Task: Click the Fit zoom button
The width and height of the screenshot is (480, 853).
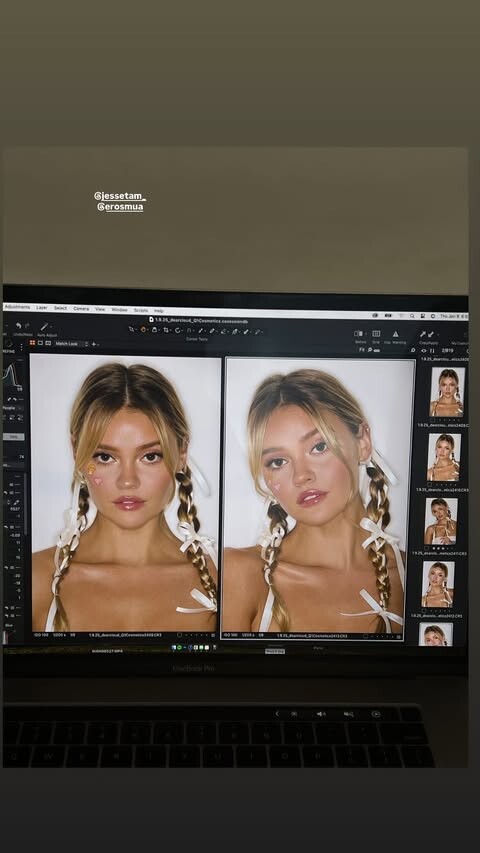Action: tap(361, 350)
